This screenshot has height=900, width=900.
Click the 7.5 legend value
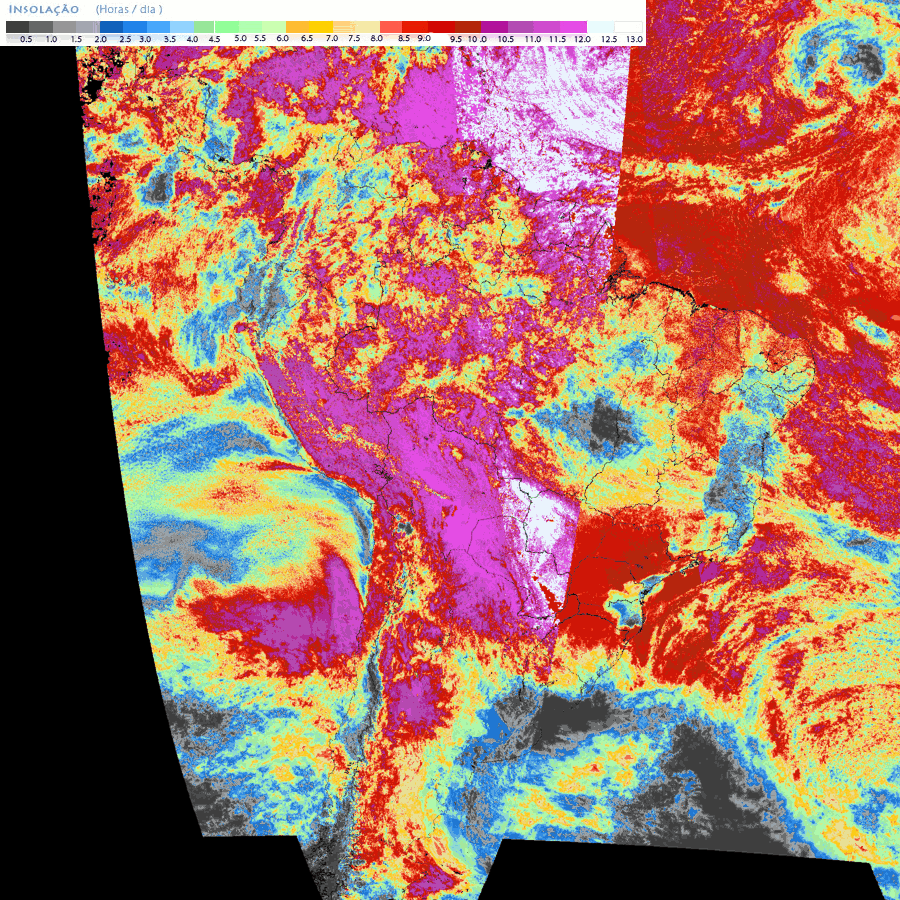tap(354, 38)
